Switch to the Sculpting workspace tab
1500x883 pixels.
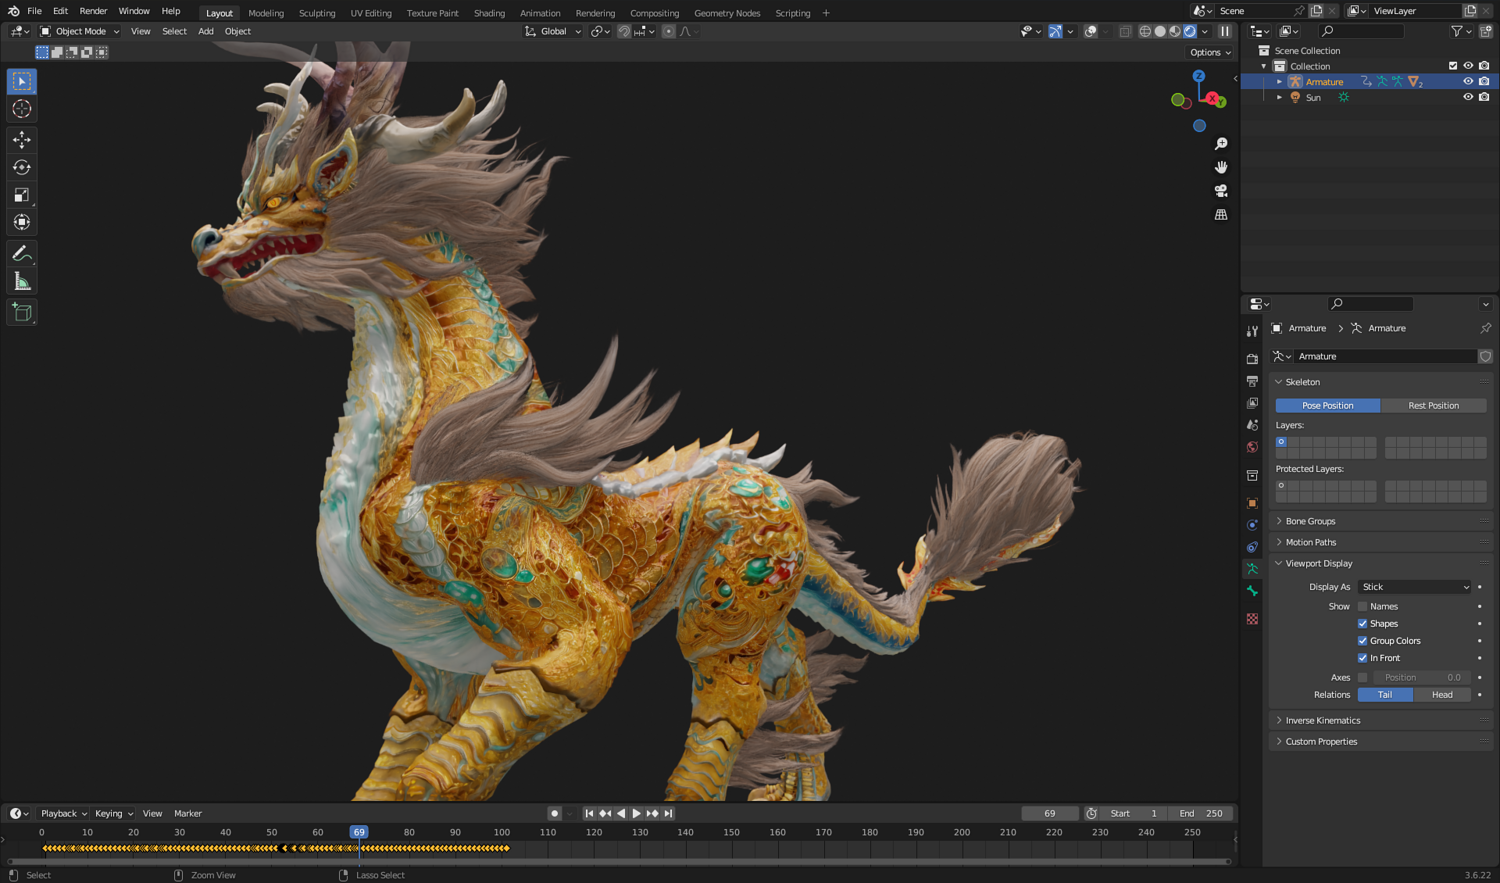coord(317,13)
